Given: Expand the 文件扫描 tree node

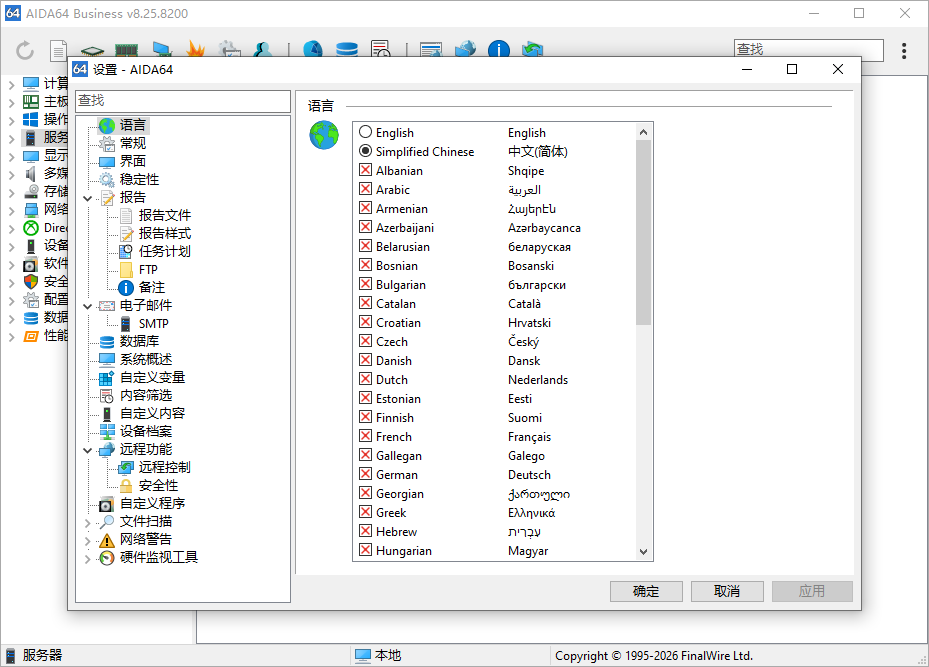Looking at the screenshot, I should click(x=88, y=521).
